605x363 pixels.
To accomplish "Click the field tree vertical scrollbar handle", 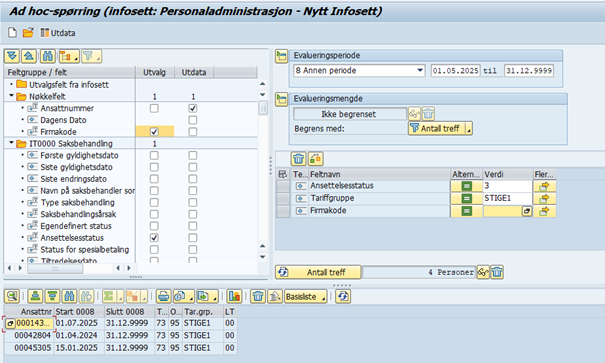I will 263,108.
